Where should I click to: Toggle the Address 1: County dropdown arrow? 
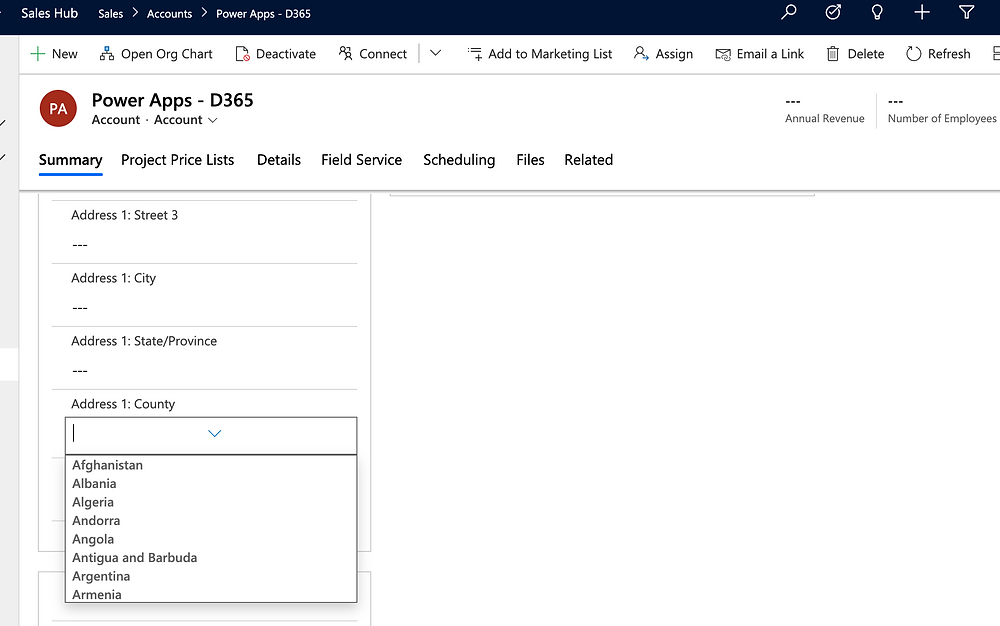click(214, 433)
